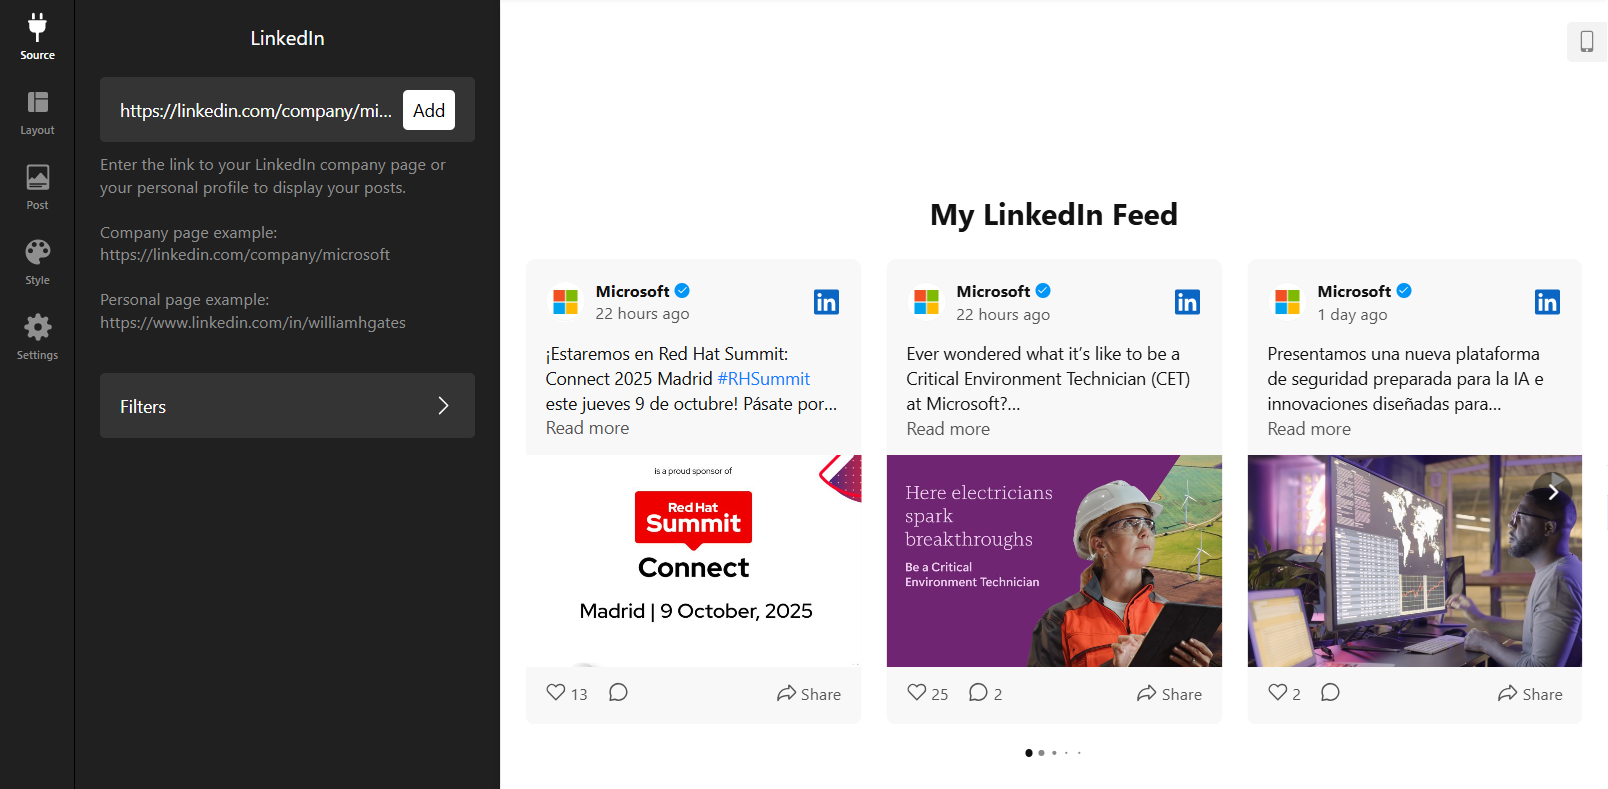Click Microsoft avatar on Critical Environment Technician post
The height and width of the screenshot is (789, 1608).
tap(927, 302)
